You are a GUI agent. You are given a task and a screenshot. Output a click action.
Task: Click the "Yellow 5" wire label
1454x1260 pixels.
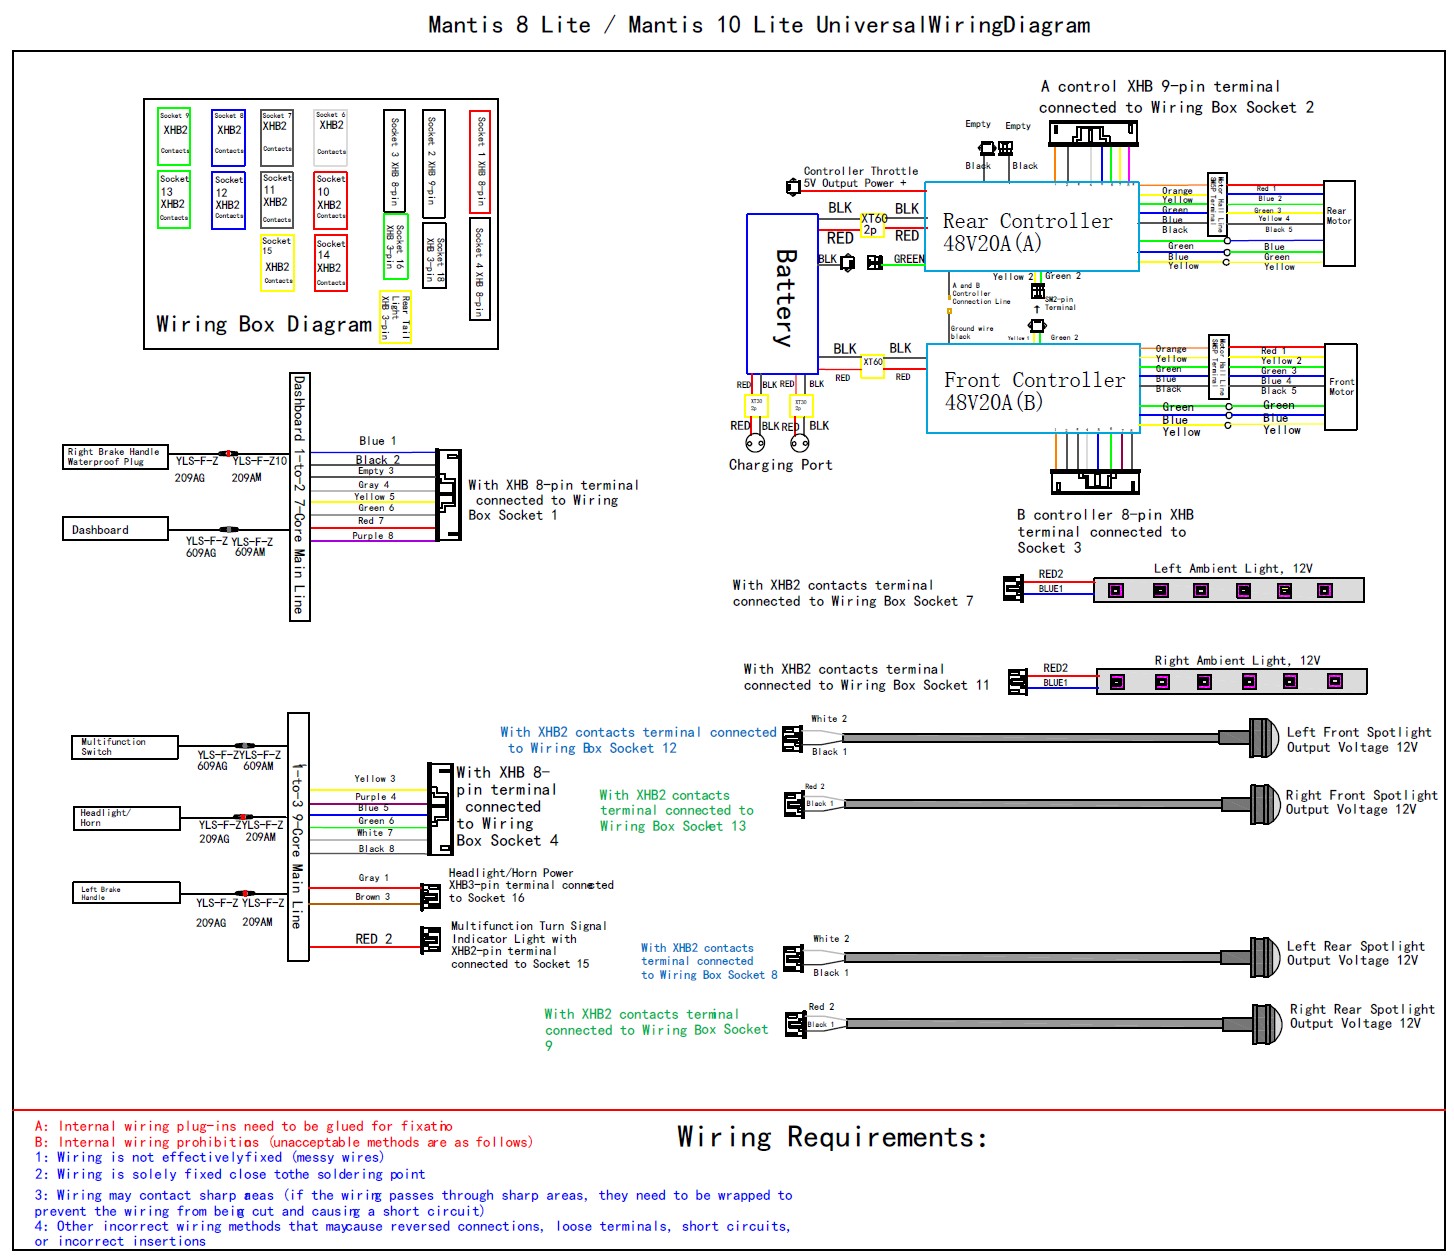pyautogui.click(x=375, y=497)
